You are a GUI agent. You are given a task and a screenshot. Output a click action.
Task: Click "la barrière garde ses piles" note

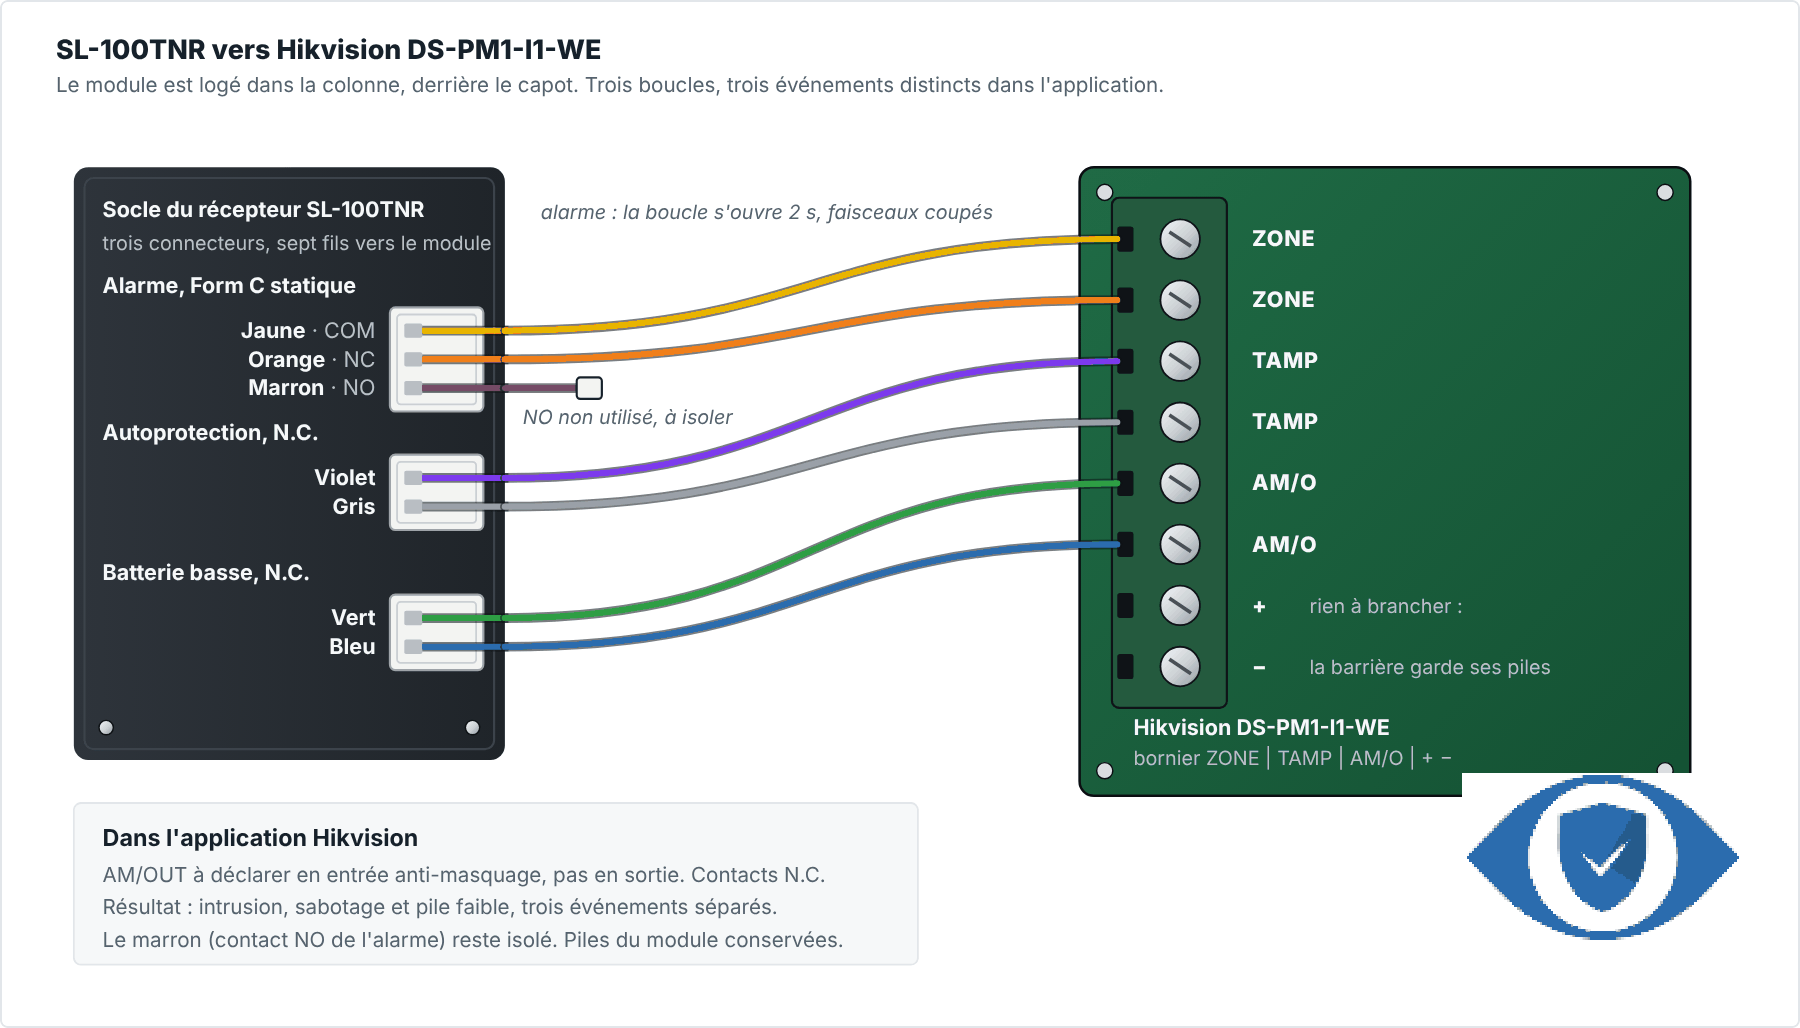(1429, 667)
